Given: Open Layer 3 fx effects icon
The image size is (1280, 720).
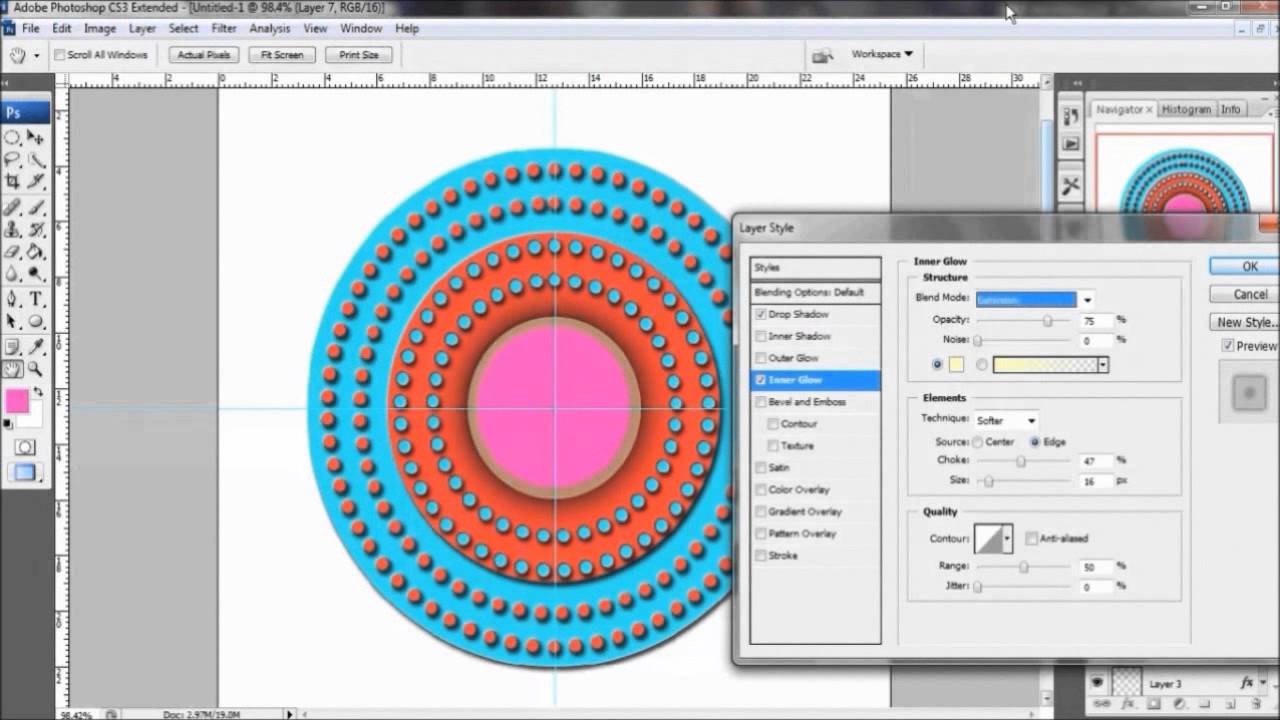Looking at the screenshot, I should coord(1247,683).
